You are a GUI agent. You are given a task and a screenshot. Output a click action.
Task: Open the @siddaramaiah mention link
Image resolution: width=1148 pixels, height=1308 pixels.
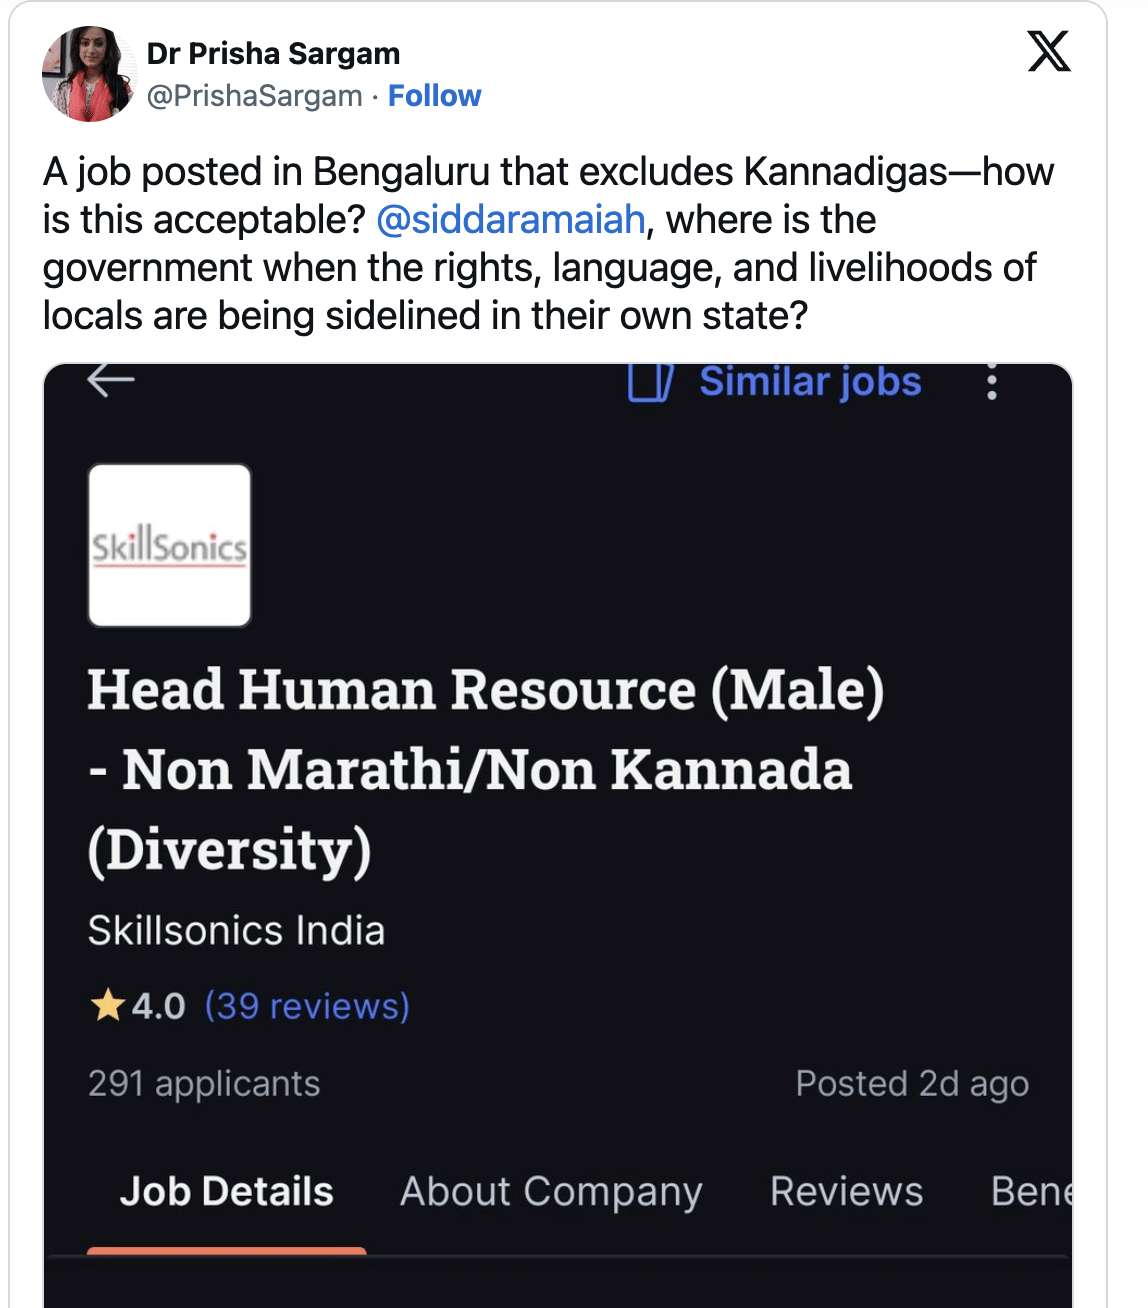(510, 220)
